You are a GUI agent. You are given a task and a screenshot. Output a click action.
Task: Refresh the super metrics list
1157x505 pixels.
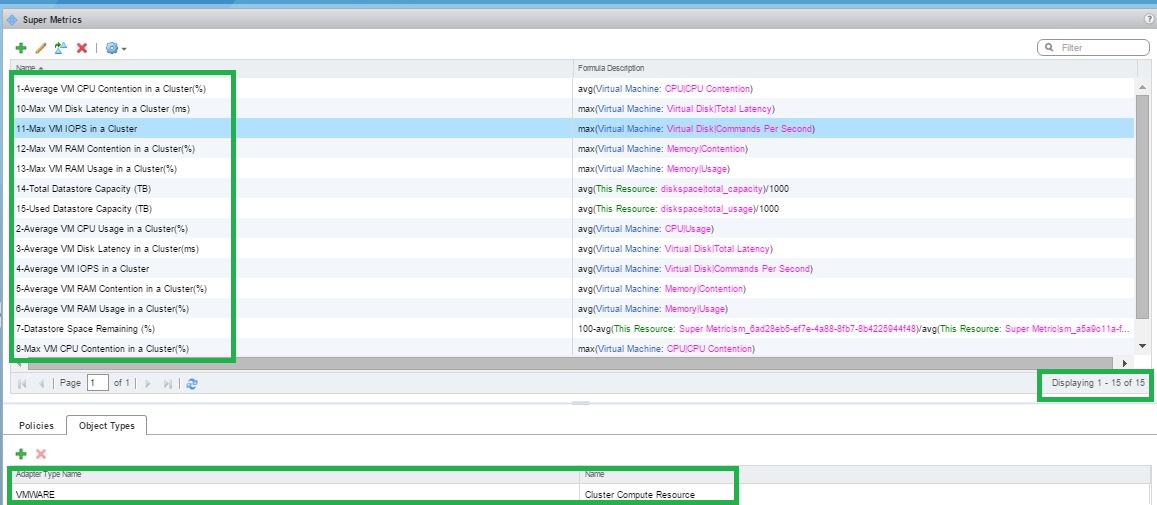point(192,383)
